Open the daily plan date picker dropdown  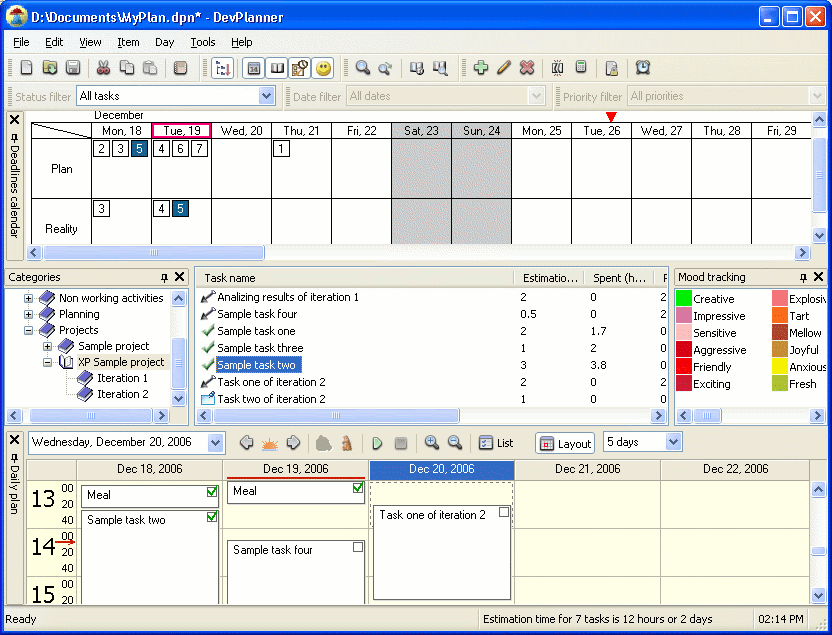(215, 442)
